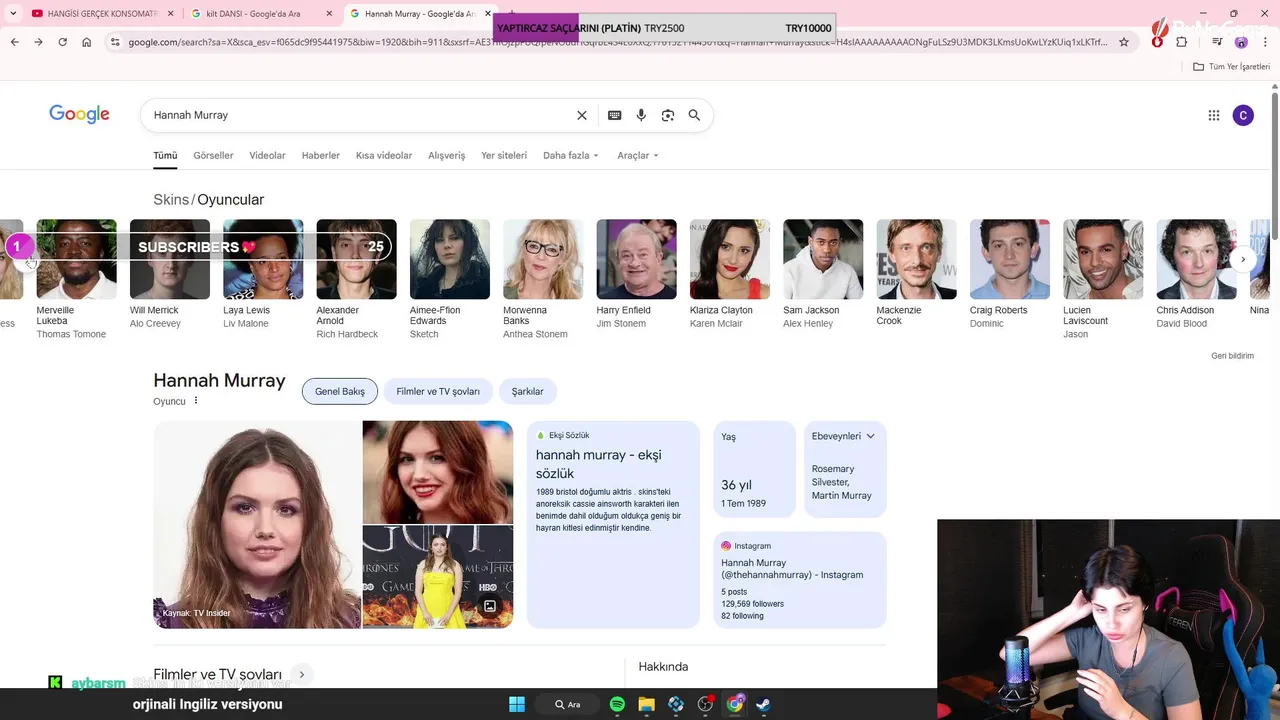The height and width of the screenshot is (720, 1280).
Task: Open the tab search dropdown arrow
Action: point(13,13)
